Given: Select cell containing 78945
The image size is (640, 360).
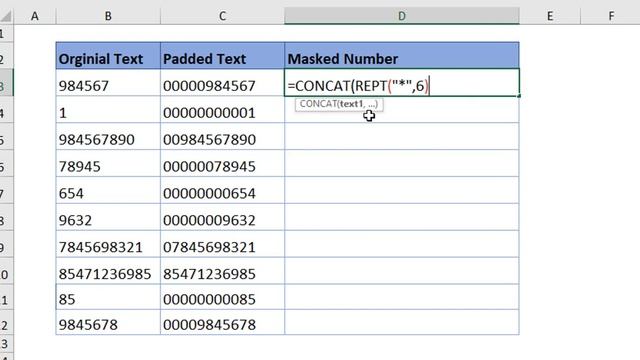Looking at the screenshot, I should click(108, 163).
